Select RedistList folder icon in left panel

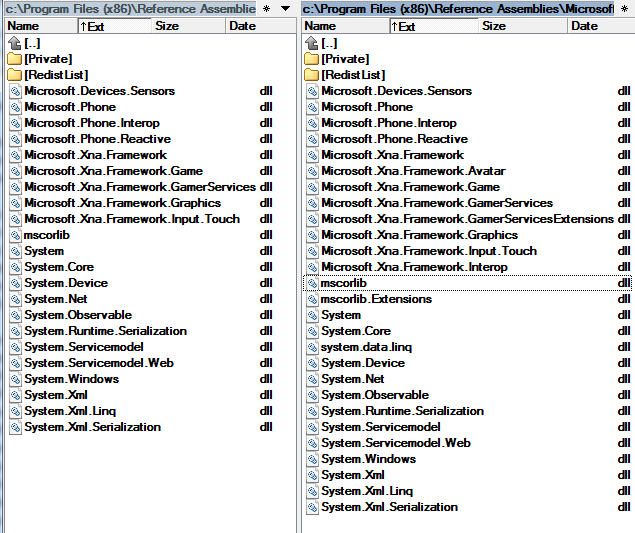(x=15, y=75)
